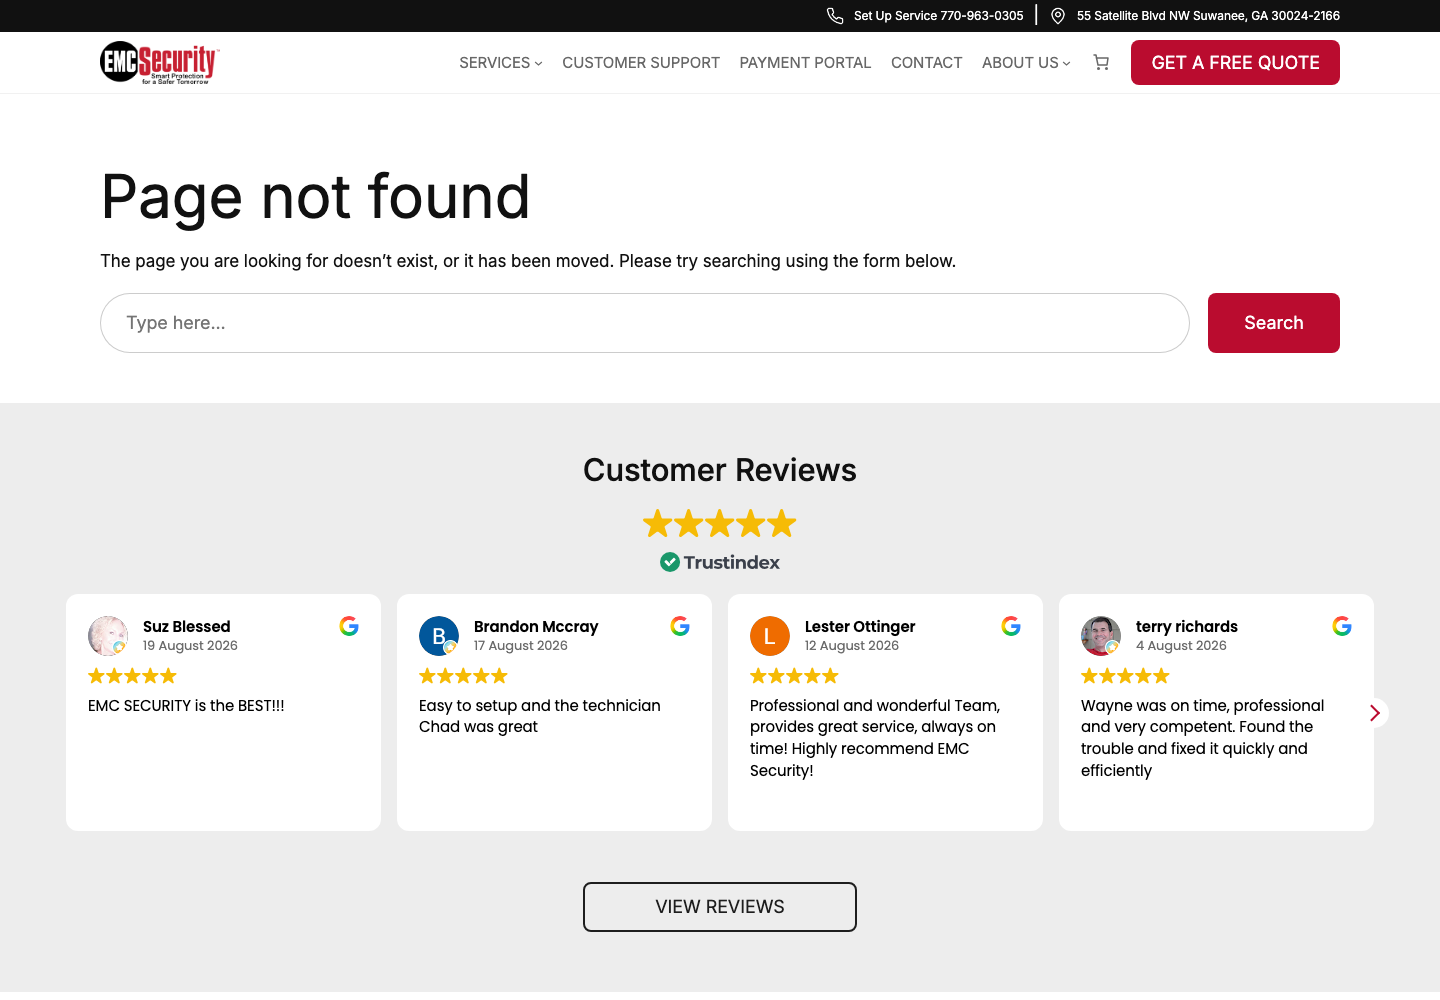Click the Google icon on terry richards review
Screen dimensions: 1440x1000
[x=1342, y=626]
